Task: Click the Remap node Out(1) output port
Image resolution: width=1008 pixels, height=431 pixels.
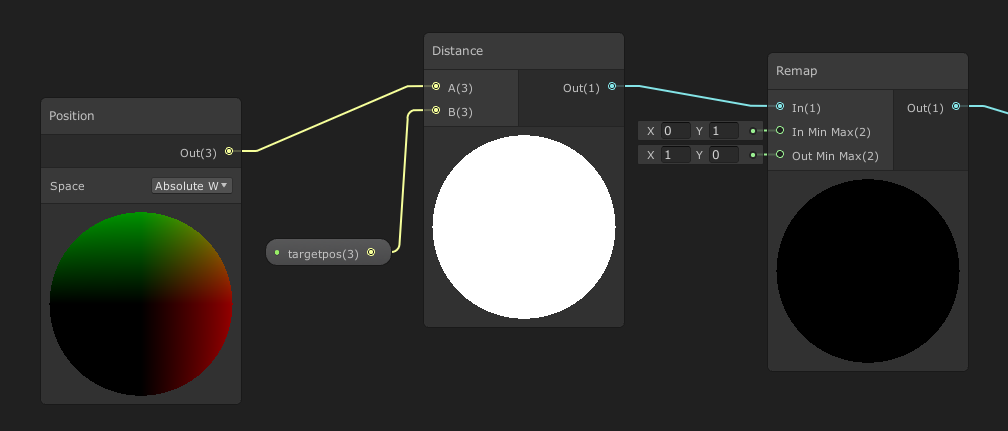Action: click(x=956, y=106)
